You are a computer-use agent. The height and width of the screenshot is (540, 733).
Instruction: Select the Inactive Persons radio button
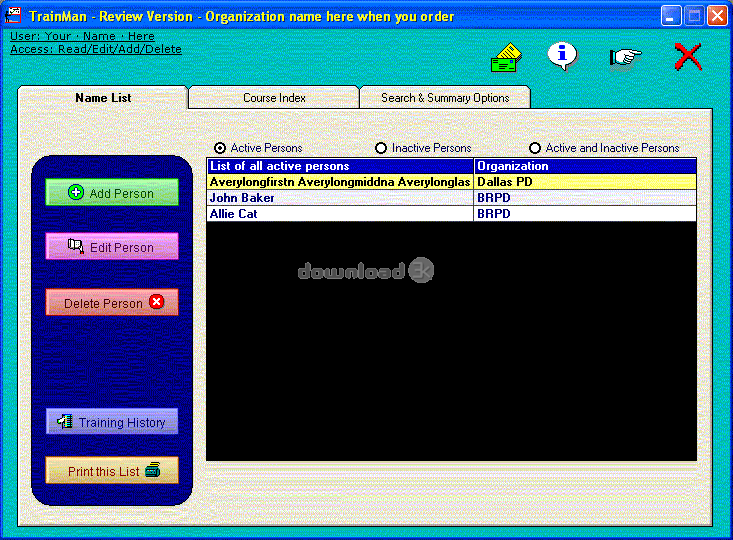381,148
